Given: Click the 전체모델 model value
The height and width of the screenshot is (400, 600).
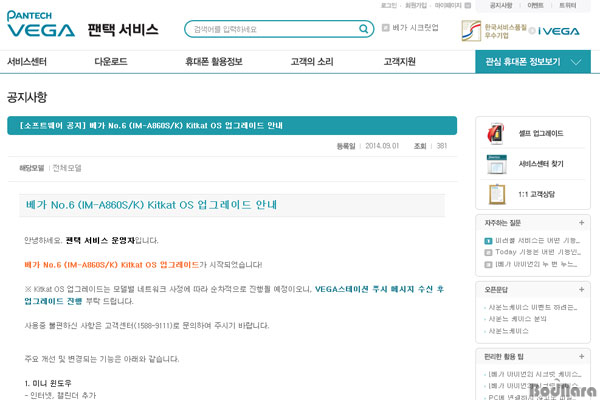Looking at the screenshot, I should click(67, 168).
